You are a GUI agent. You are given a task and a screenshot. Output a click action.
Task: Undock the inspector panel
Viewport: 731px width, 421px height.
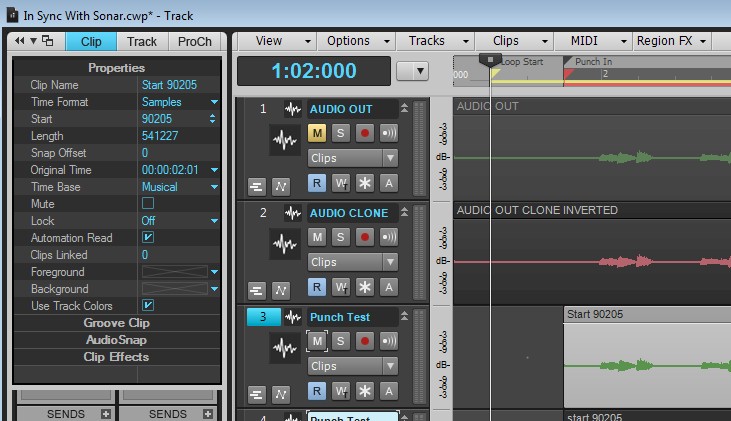point(48,41)
